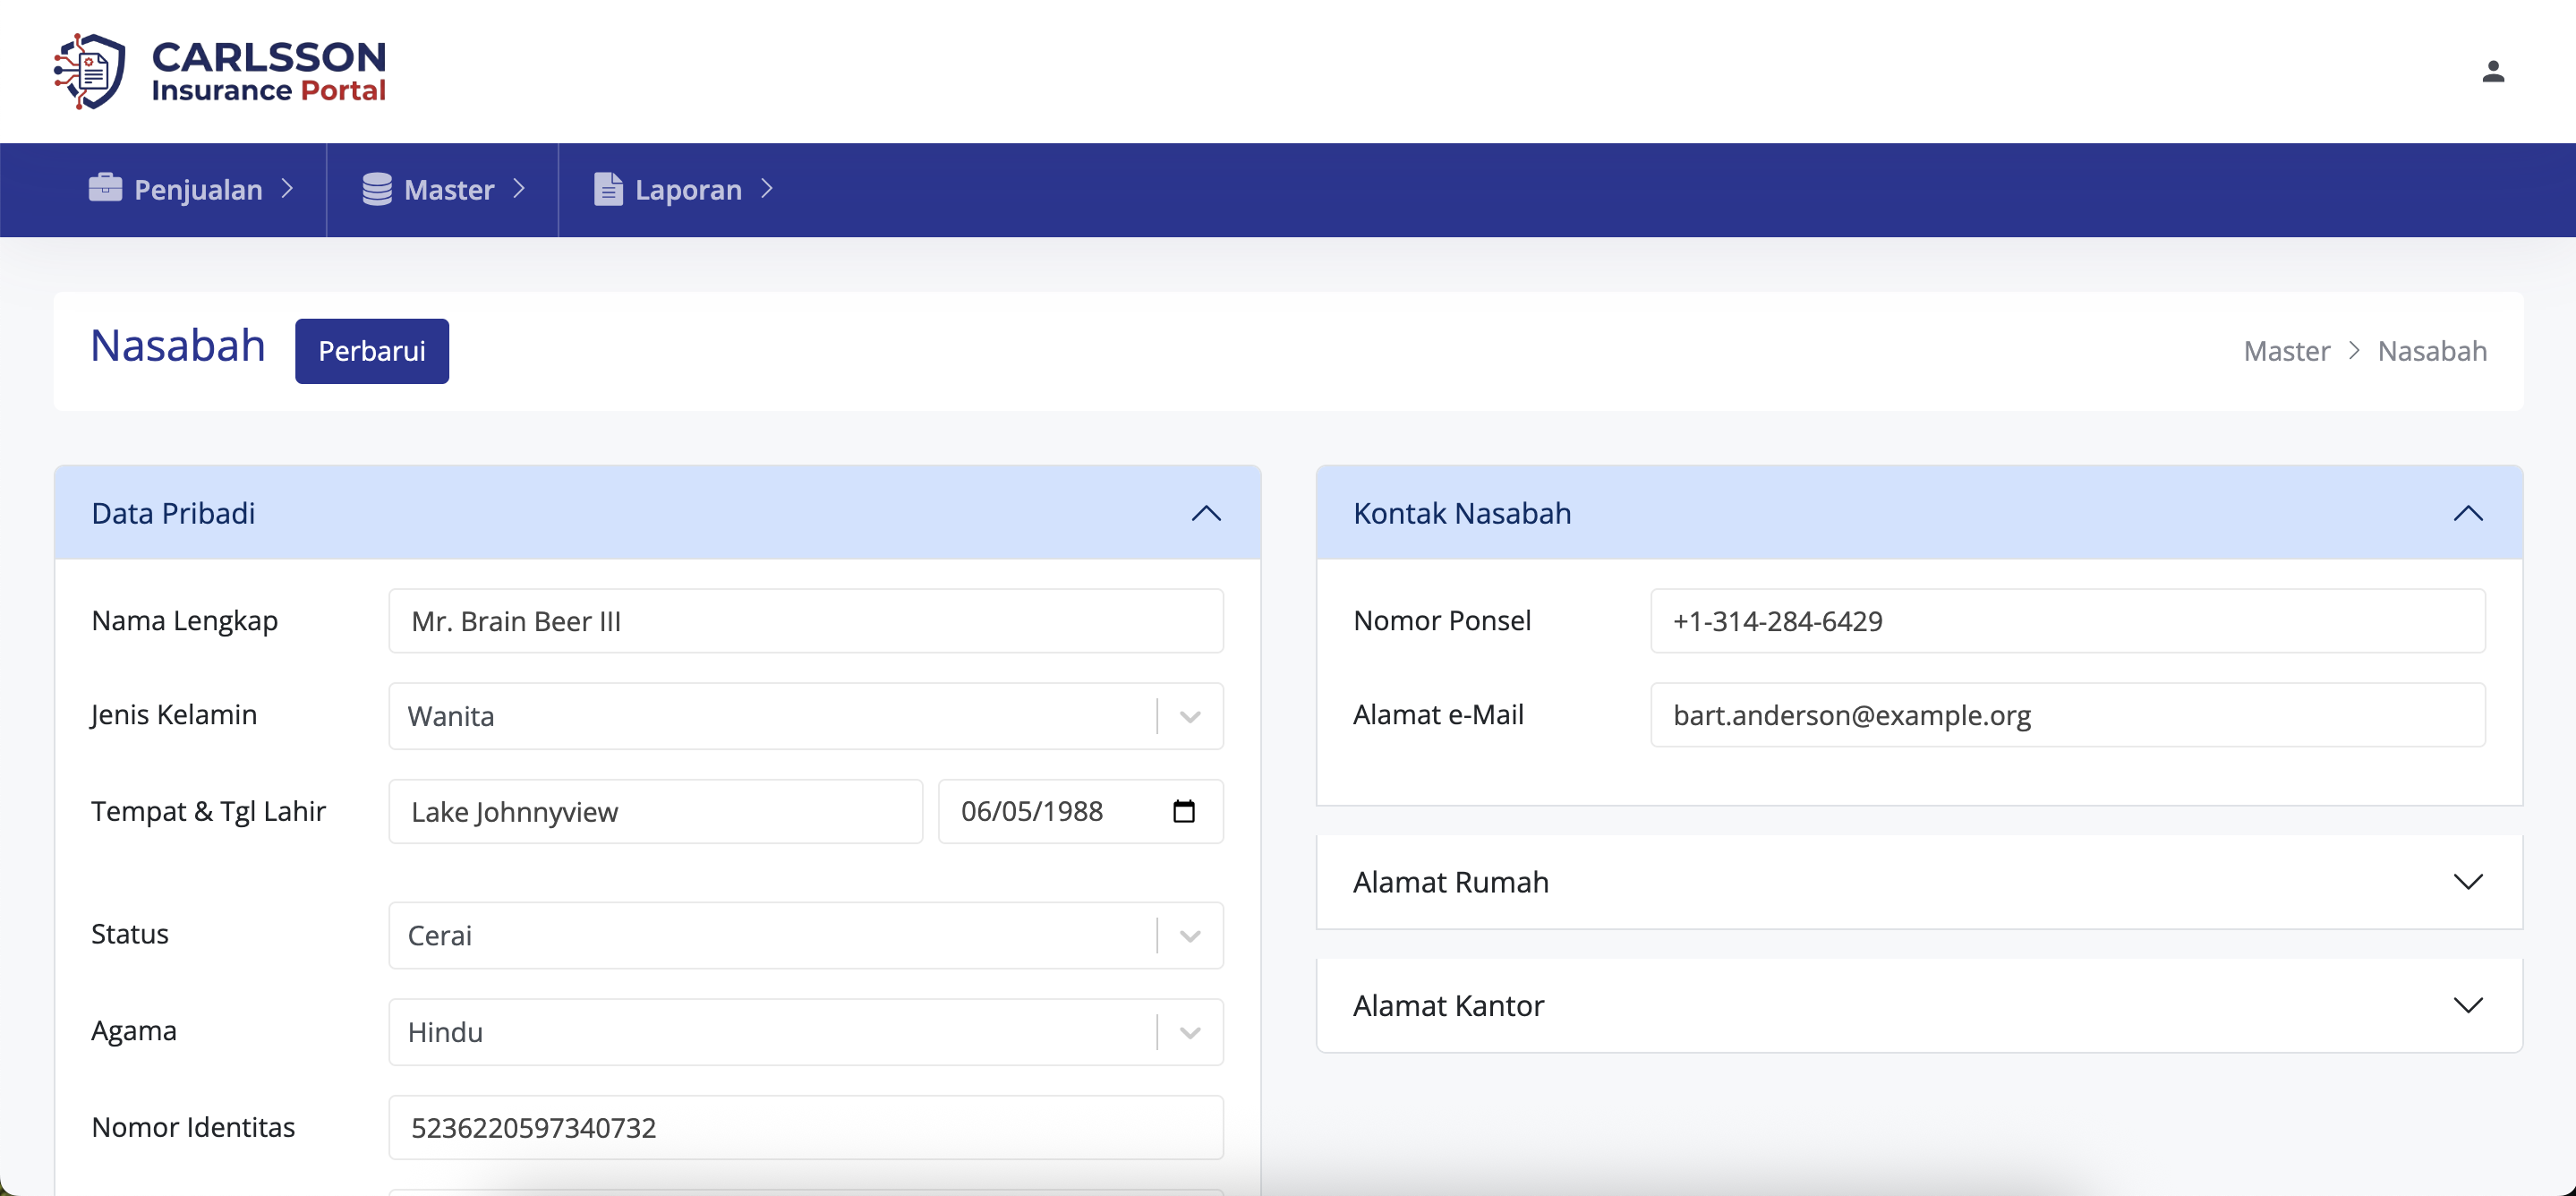Expand the Alamat Rumah section
Image resolution: width=2576 pixels, height=1196 pixels.
(x=1919, y=882)
